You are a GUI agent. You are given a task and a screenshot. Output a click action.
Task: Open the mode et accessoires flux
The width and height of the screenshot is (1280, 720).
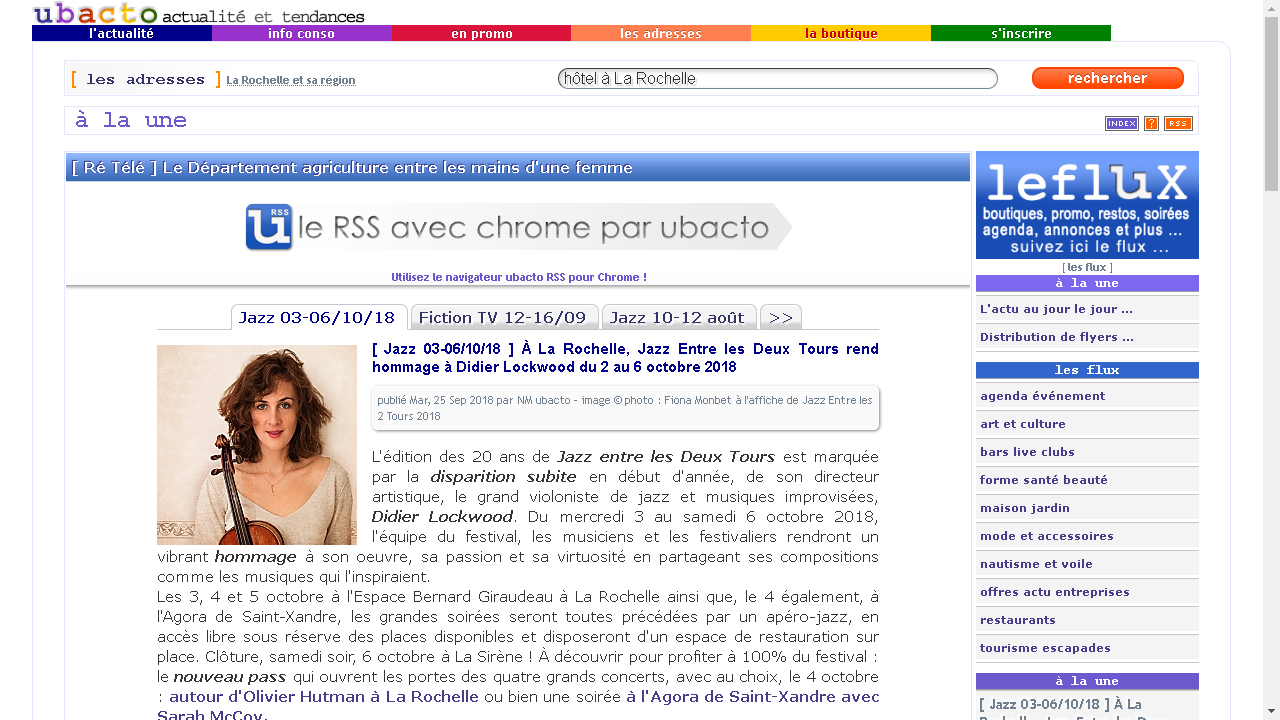pos(1087,536)
